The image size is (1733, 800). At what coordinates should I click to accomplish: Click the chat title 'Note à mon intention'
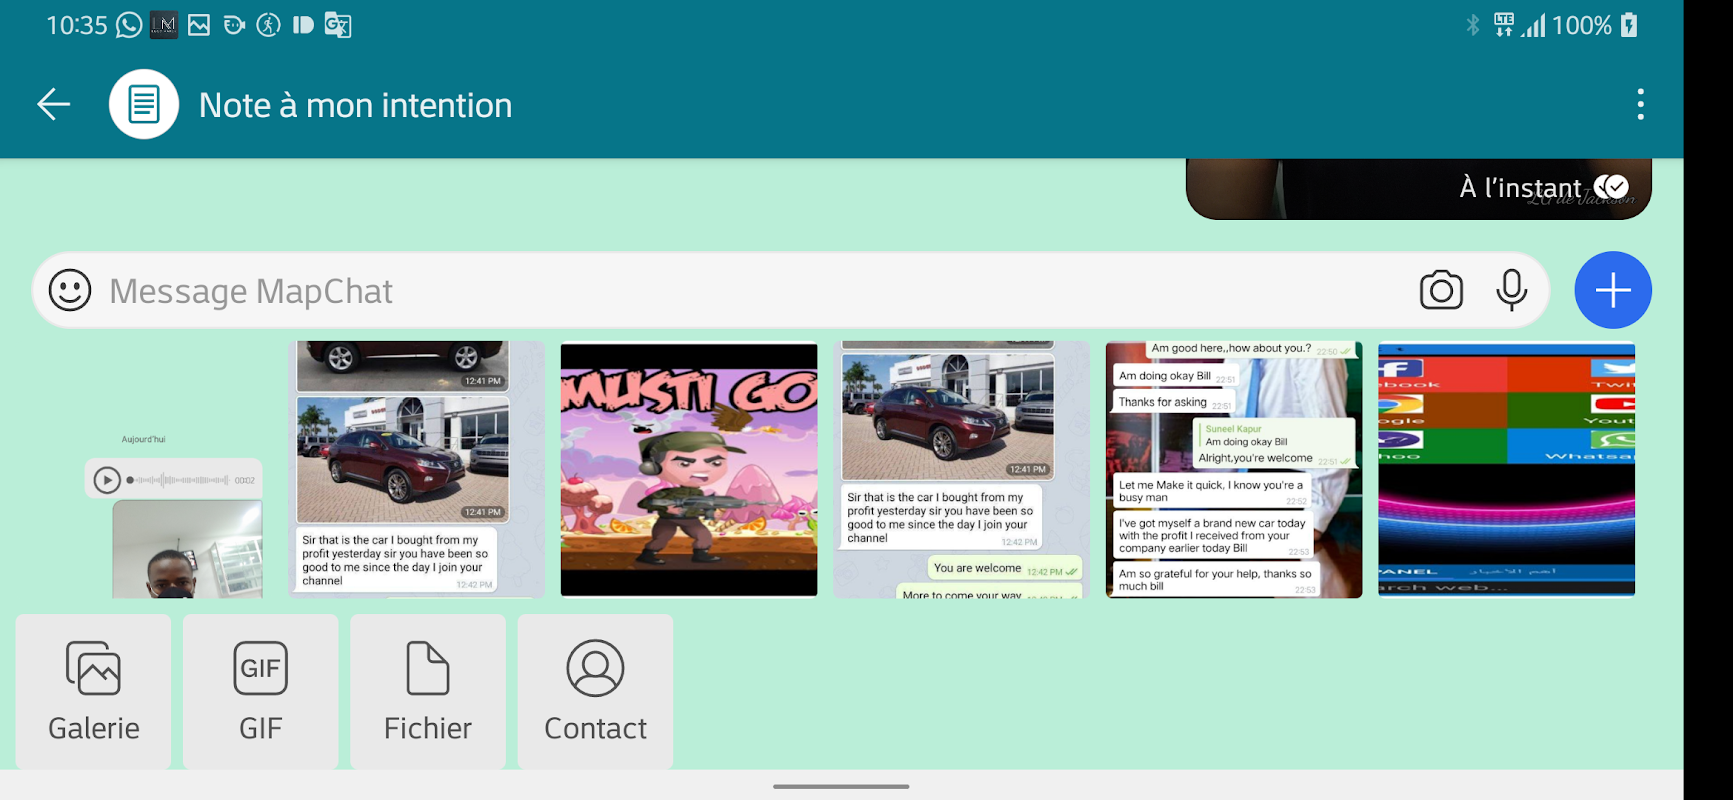pos(355,105)
